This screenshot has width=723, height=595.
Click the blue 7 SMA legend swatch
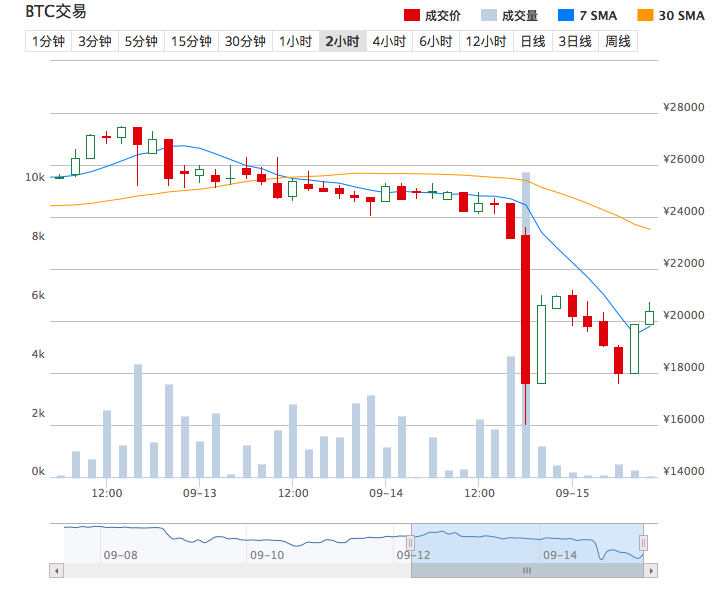click(566, 15)
